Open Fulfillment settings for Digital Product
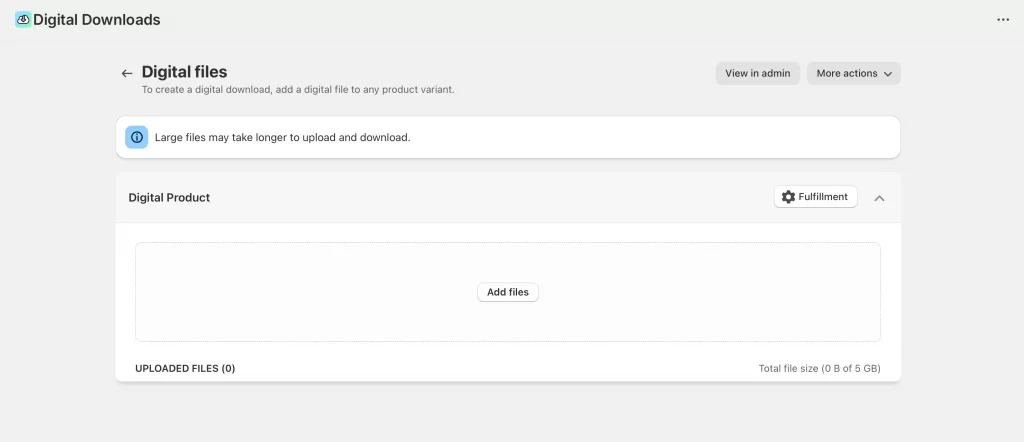Image resolution: width=1024 pixels, height=442 pixels. [x=815, y=197]
